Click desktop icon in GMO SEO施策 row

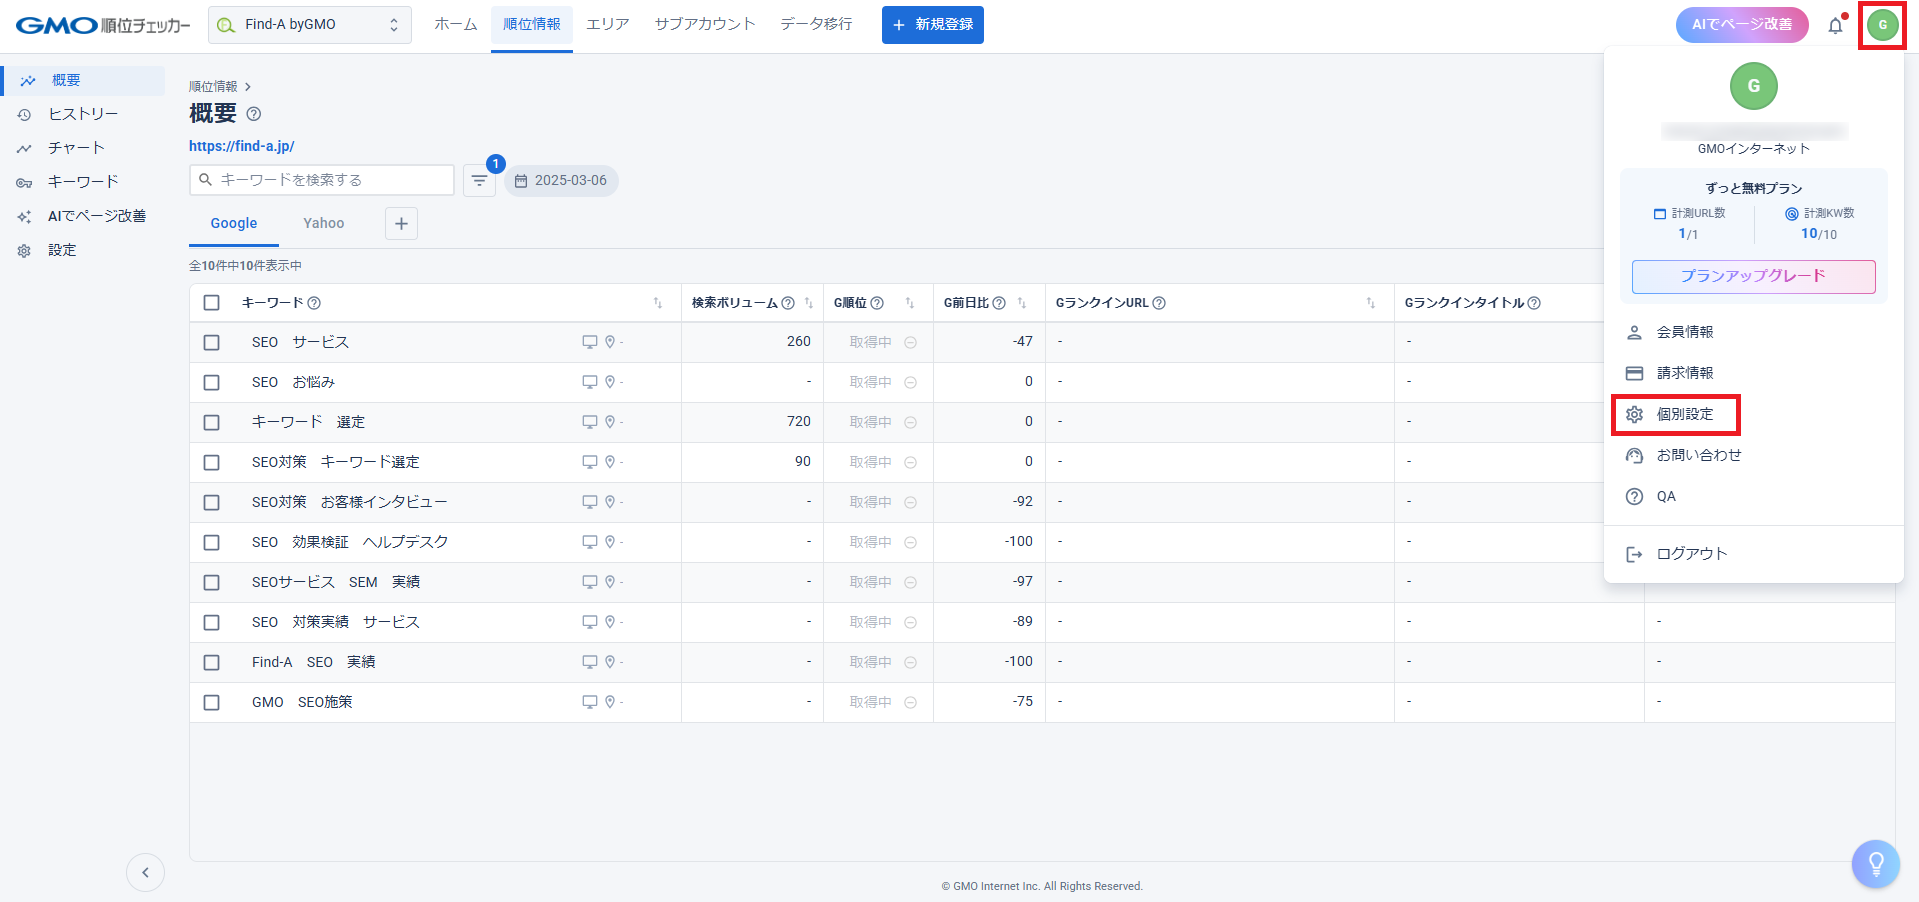[590, 702]
